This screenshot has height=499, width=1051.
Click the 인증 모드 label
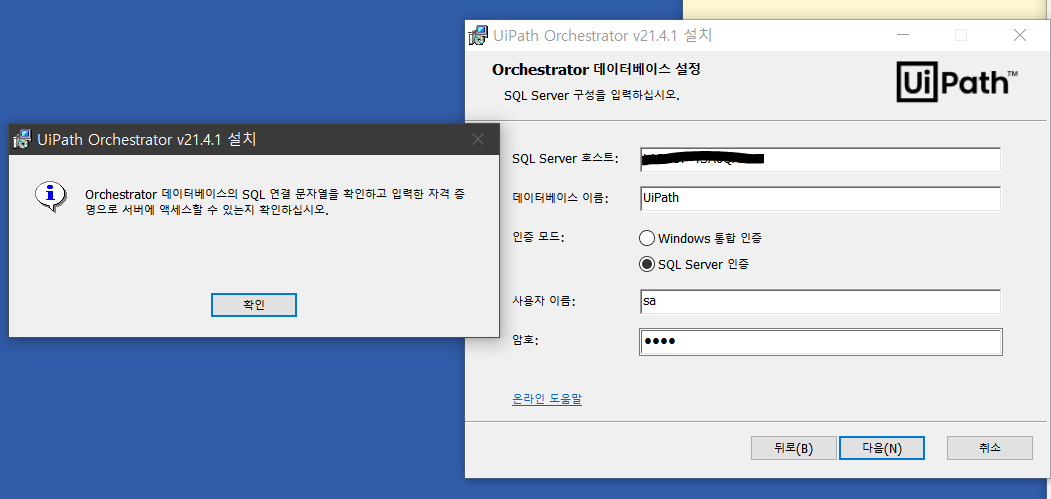pos(538,237)
